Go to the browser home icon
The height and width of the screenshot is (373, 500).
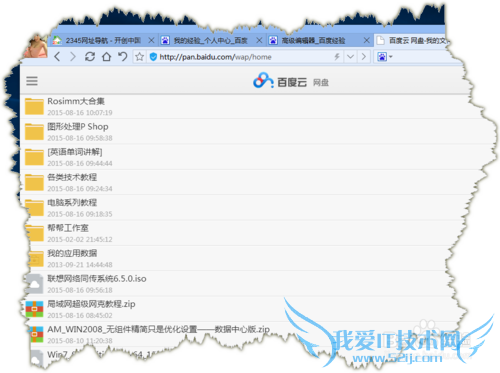pyautogui.click(x=106, y=57)
